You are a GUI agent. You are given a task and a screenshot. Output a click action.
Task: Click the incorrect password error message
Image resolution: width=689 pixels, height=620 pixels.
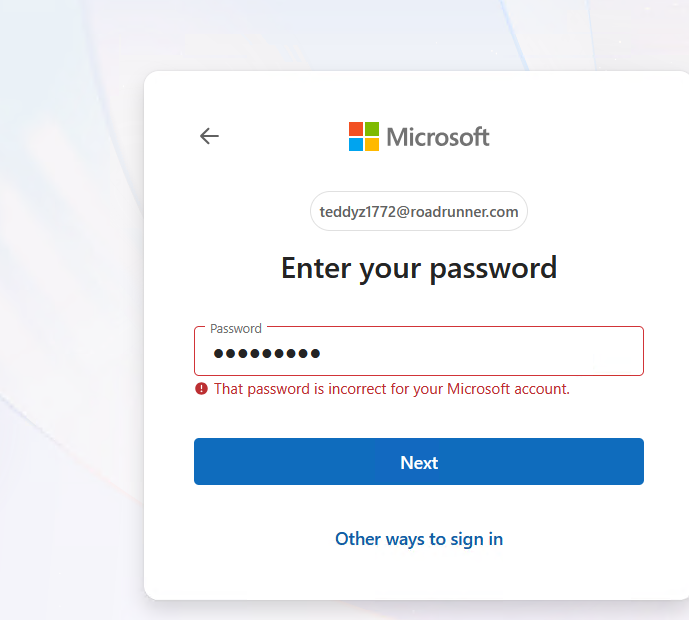[x=392, y=389]
